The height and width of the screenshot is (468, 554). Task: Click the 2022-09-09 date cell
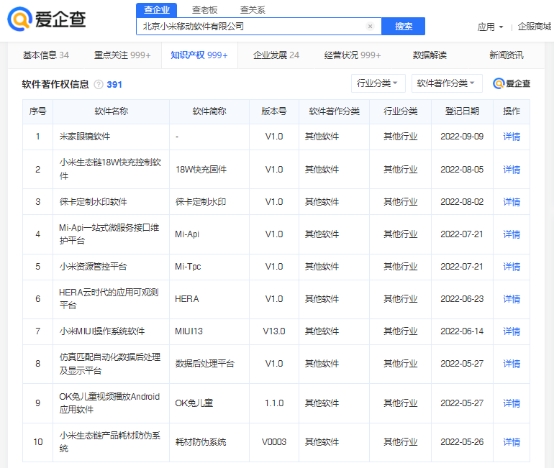pos(462,137)
